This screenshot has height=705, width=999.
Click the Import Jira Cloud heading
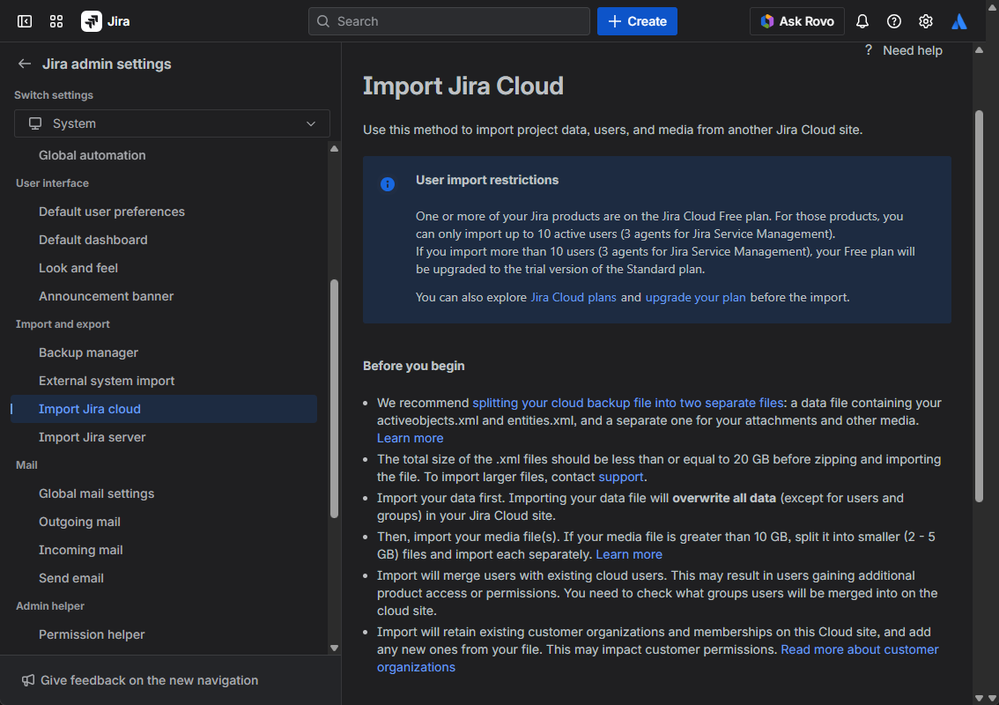pyautogui.click(x=463, y=86)
